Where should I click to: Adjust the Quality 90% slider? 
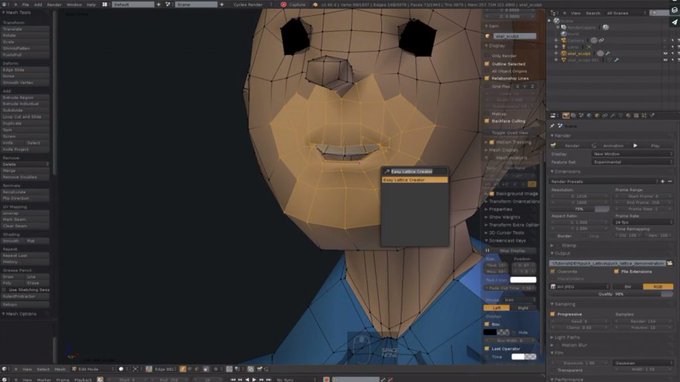pos(611,294)
